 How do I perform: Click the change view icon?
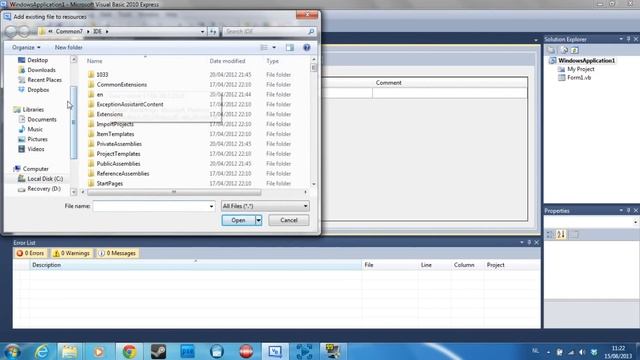coord(264,47)
